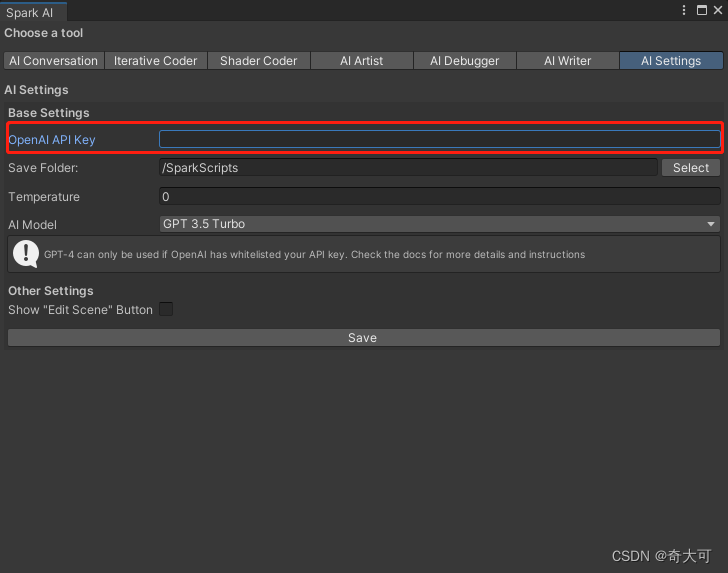Viewport: 728px width, 573px height.
Task: Click the Temperature value field
Action: click(x=439, y=196)
